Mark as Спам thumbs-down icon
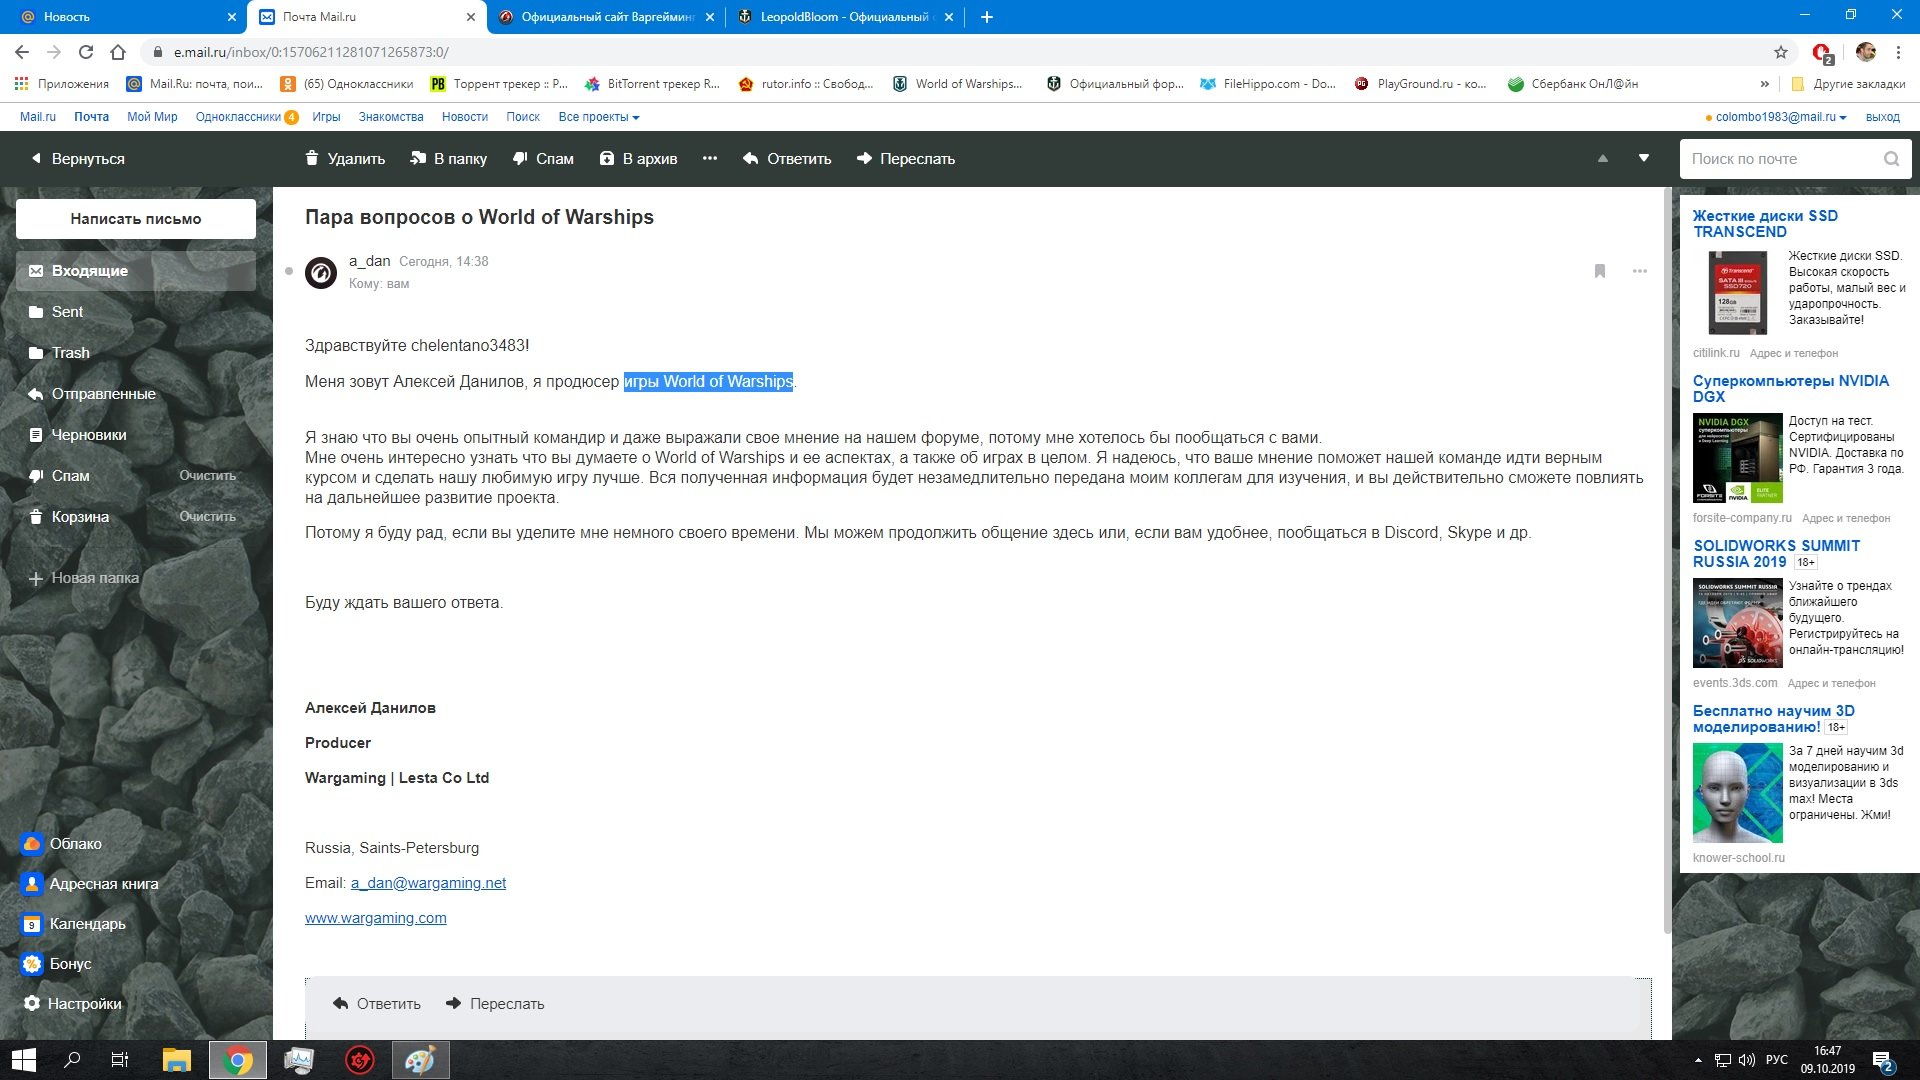Viewport: 1920px width, 1080px height. coord(520,158)
